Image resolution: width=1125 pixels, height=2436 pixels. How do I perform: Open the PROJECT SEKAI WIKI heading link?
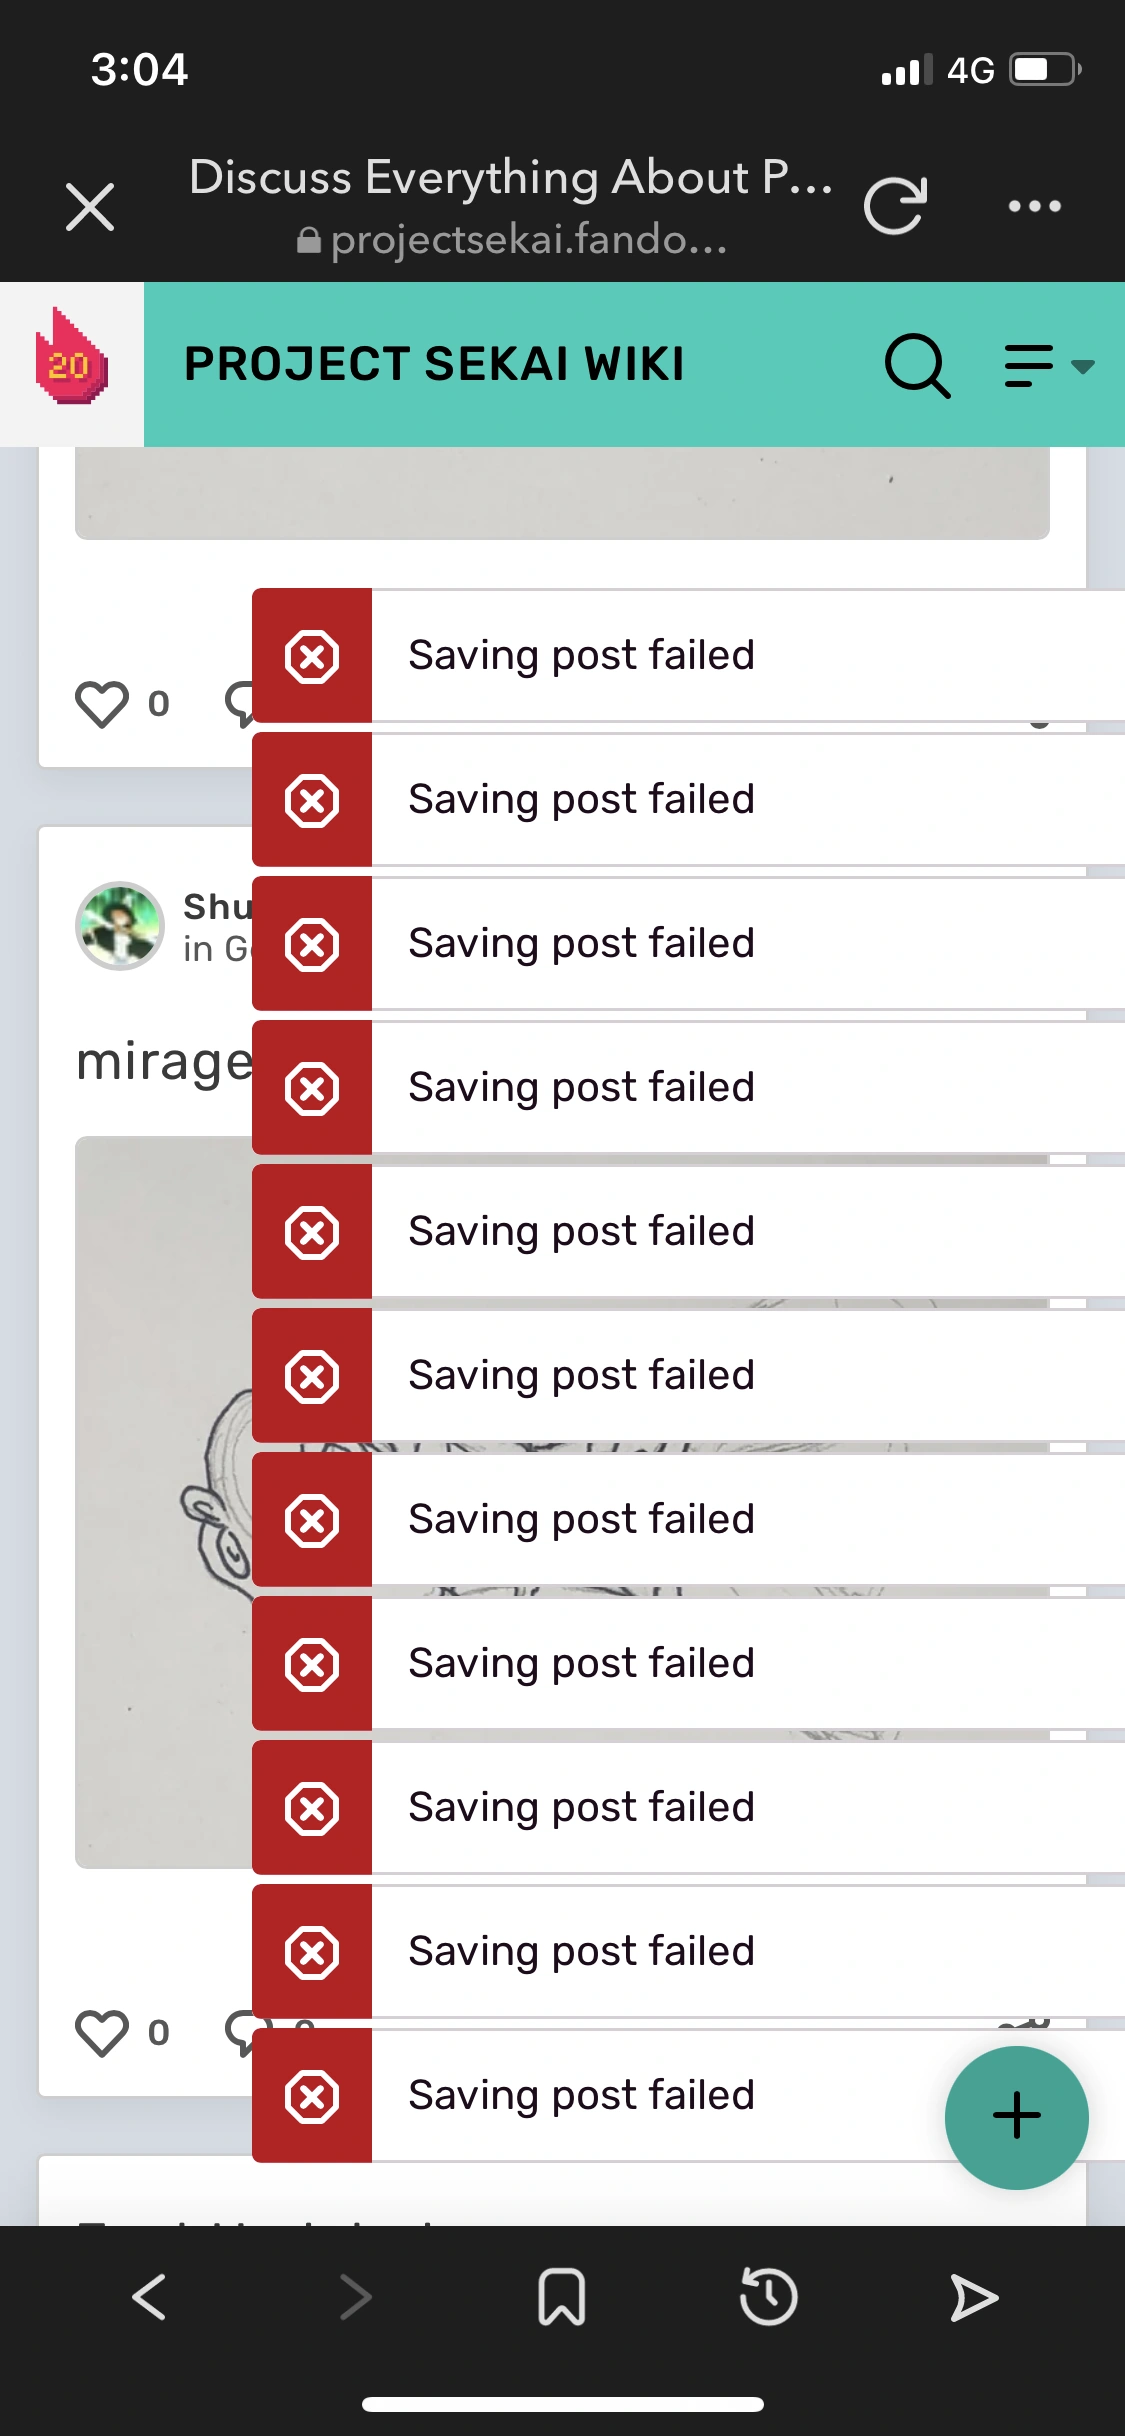(434, 364)
